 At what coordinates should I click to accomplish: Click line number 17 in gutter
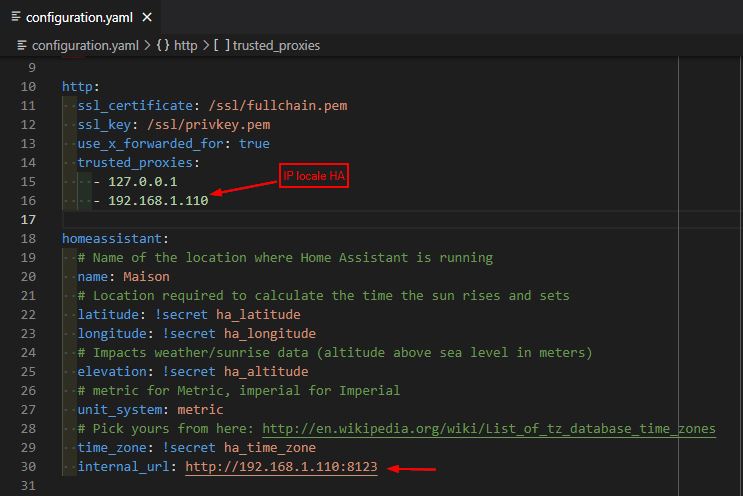click(x=28, y=220)
